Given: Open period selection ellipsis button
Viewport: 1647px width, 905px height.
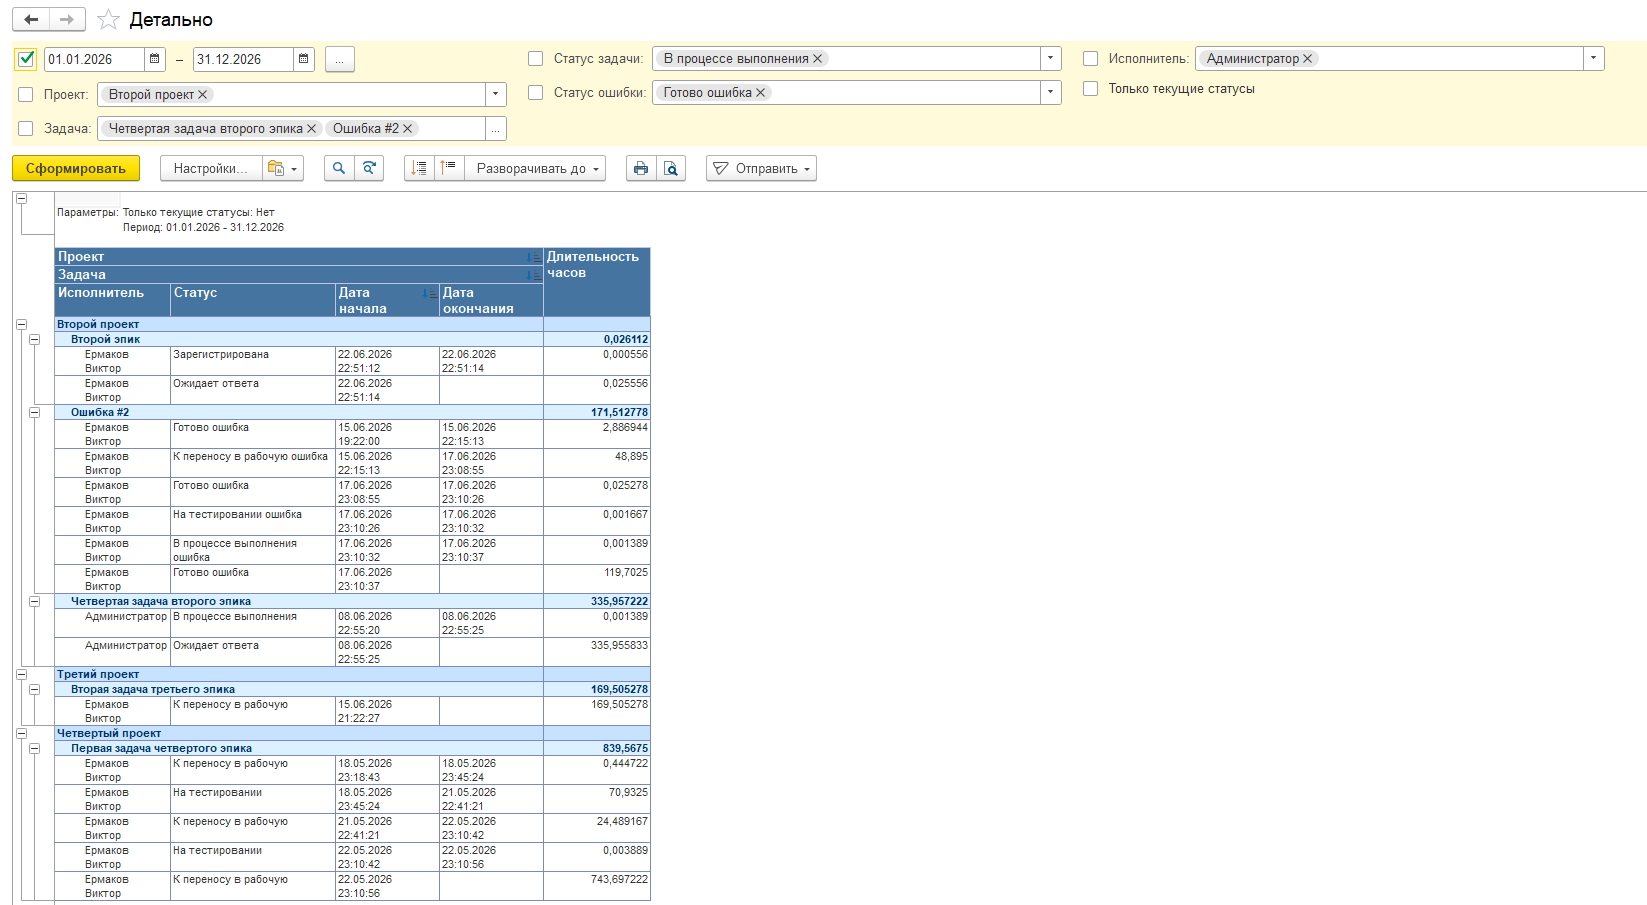Looking at the screenshot, I should [340, 59].
